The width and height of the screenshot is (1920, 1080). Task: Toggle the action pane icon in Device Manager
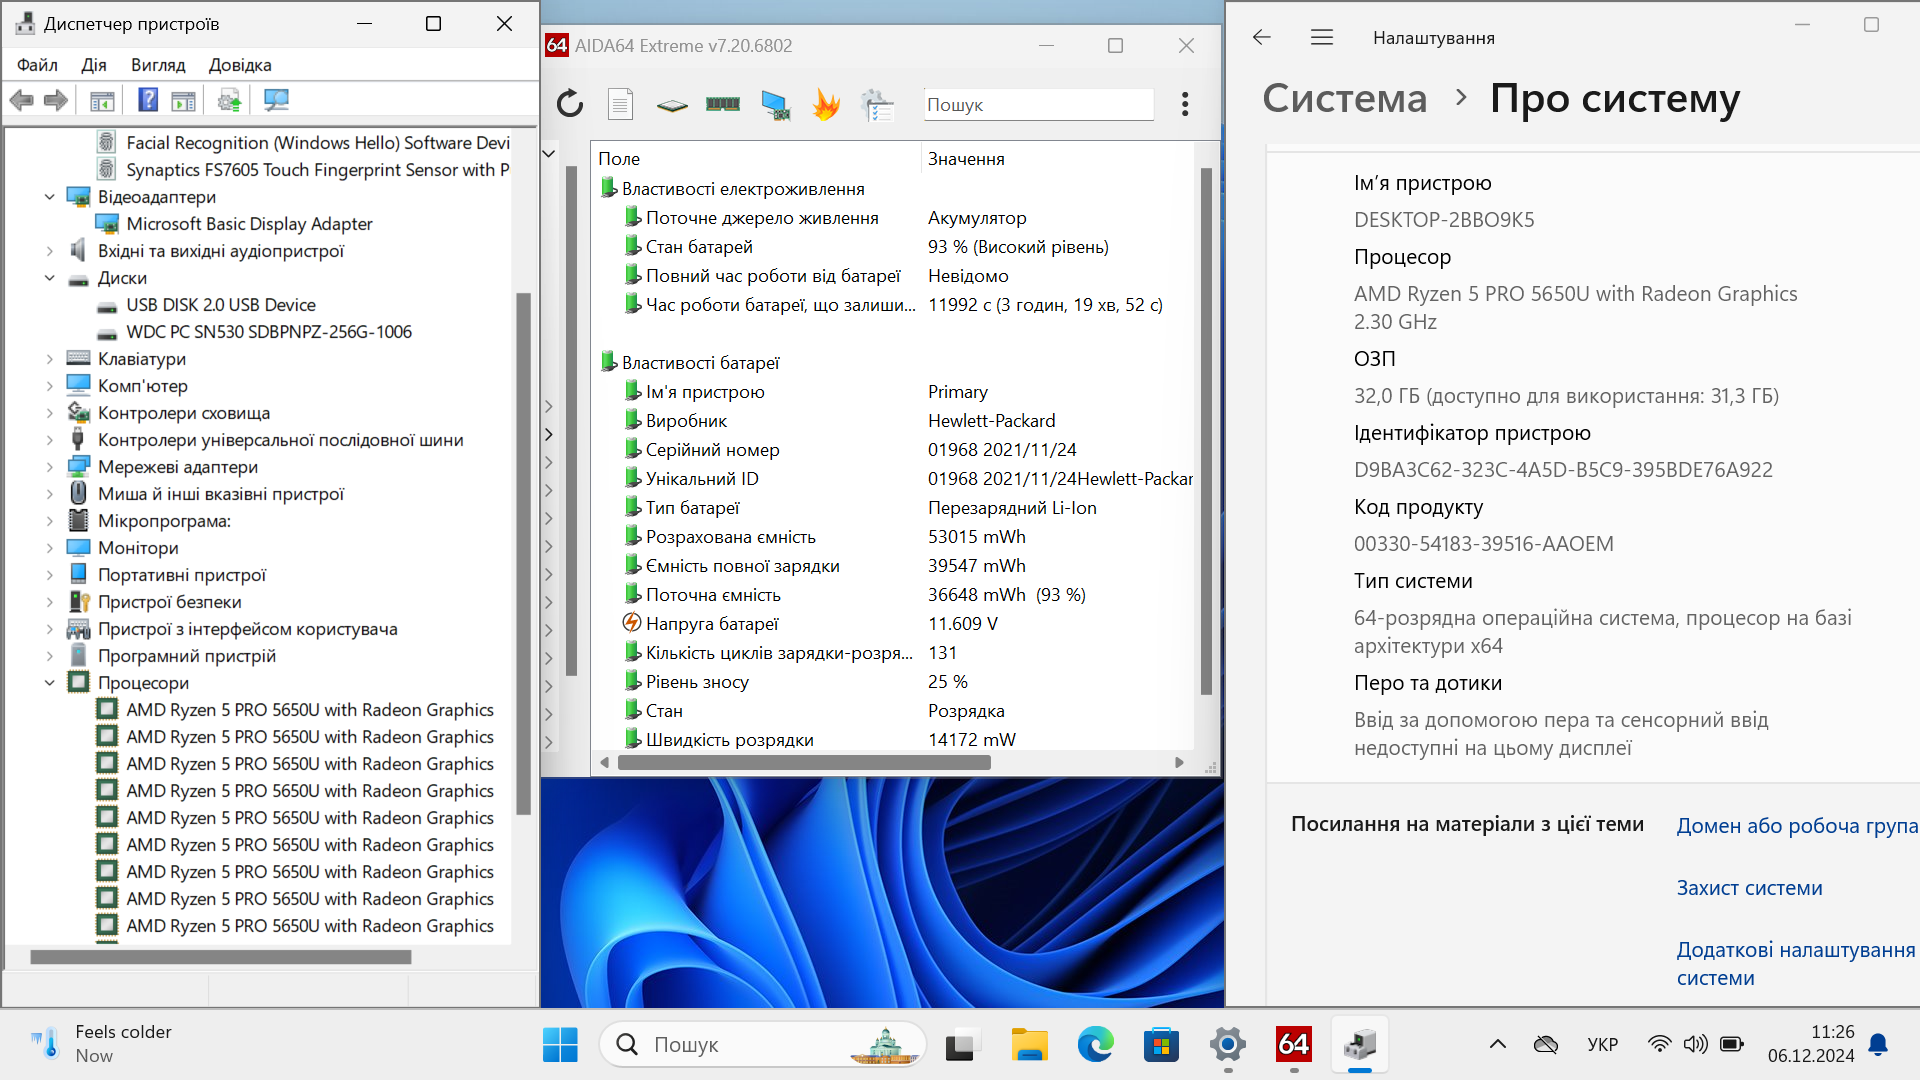tap(183, 100)
